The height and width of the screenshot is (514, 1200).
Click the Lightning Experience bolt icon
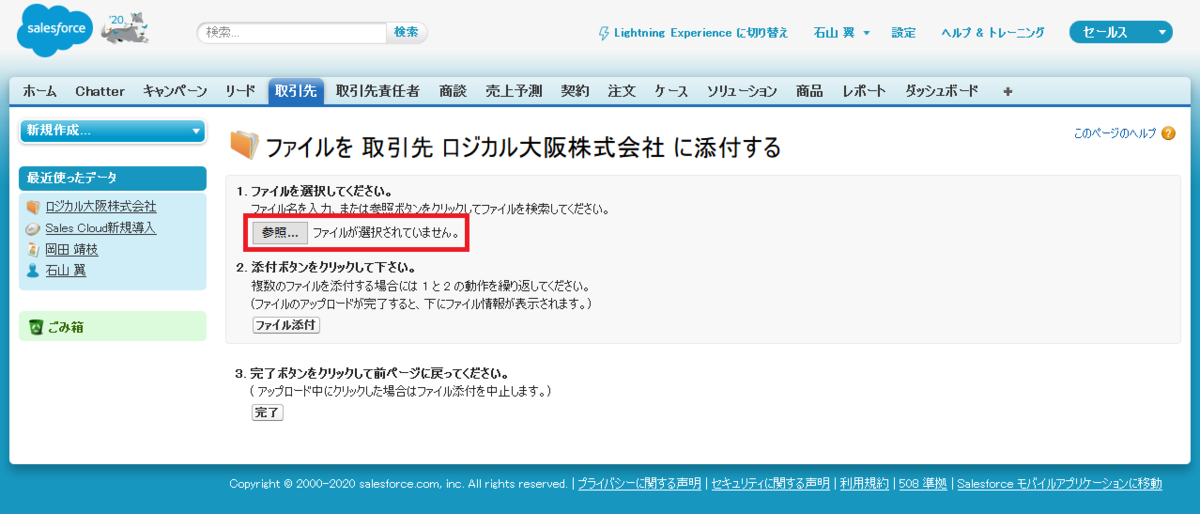[603, 33]
